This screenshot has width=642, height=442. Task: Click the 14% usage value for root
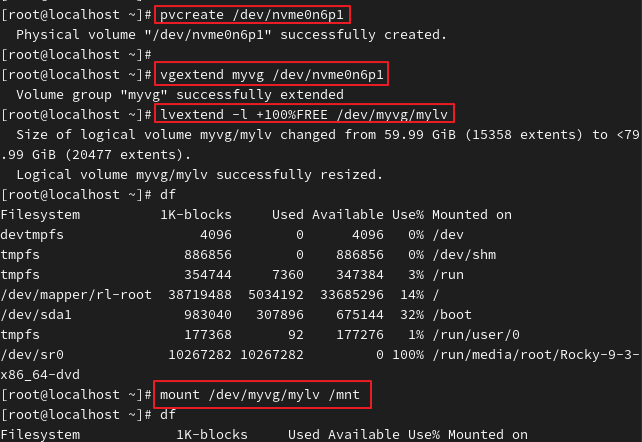pyautogui.click(x=412, y=295)
